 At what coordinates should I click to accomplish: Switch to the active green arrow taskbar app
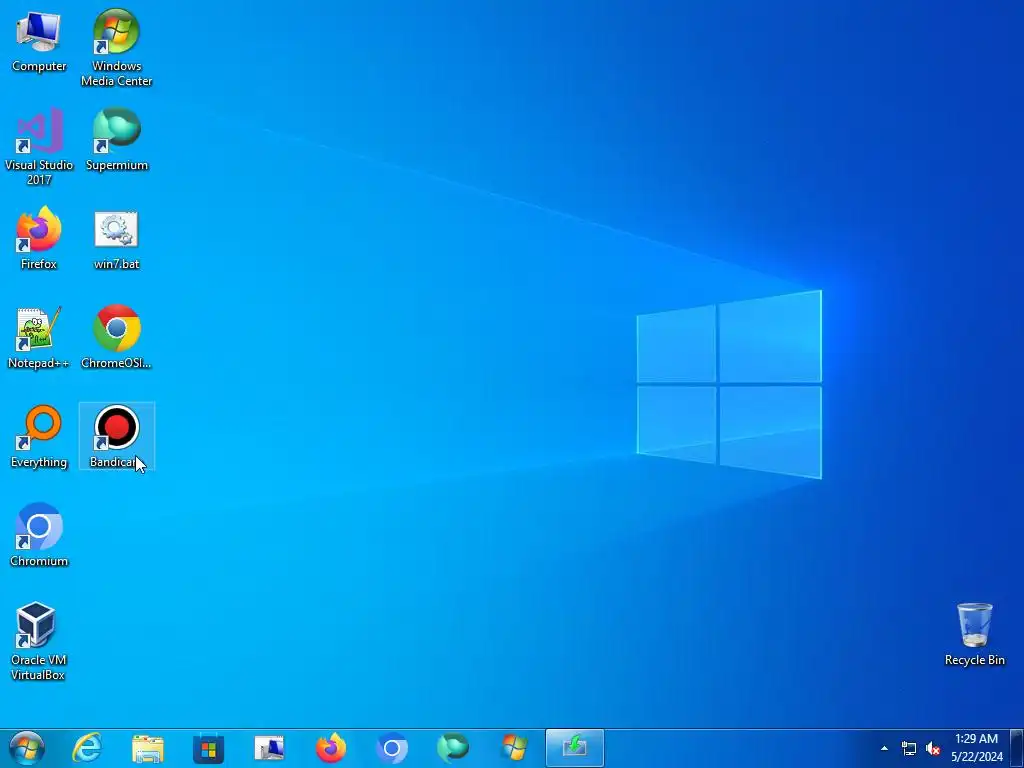coord(575,748)
